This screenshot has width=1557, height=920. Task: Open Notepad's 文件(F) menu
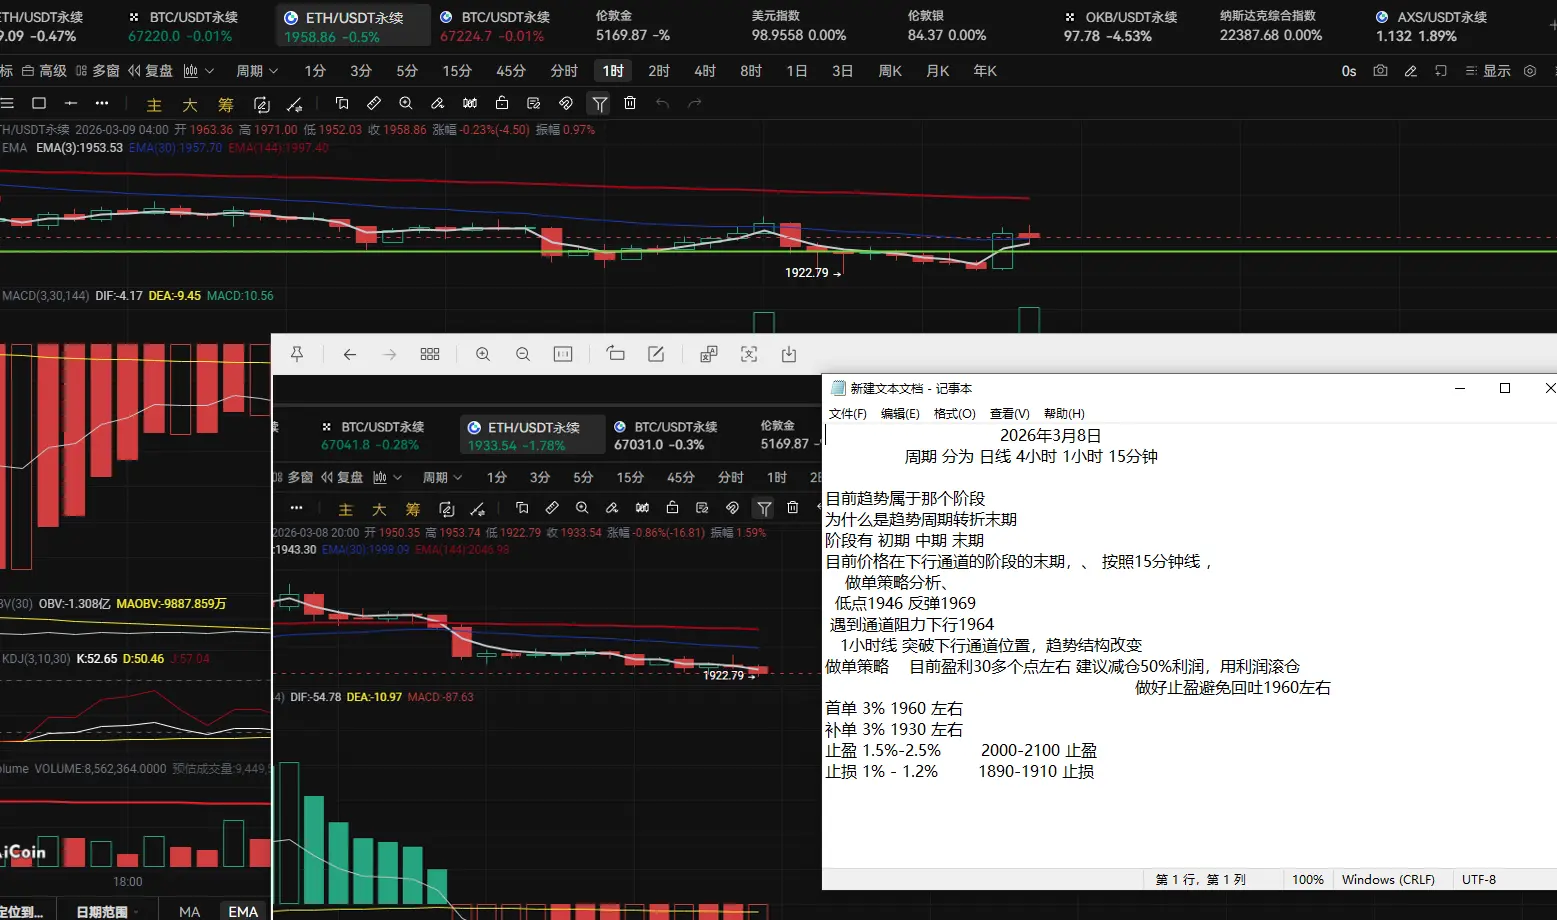848,413
